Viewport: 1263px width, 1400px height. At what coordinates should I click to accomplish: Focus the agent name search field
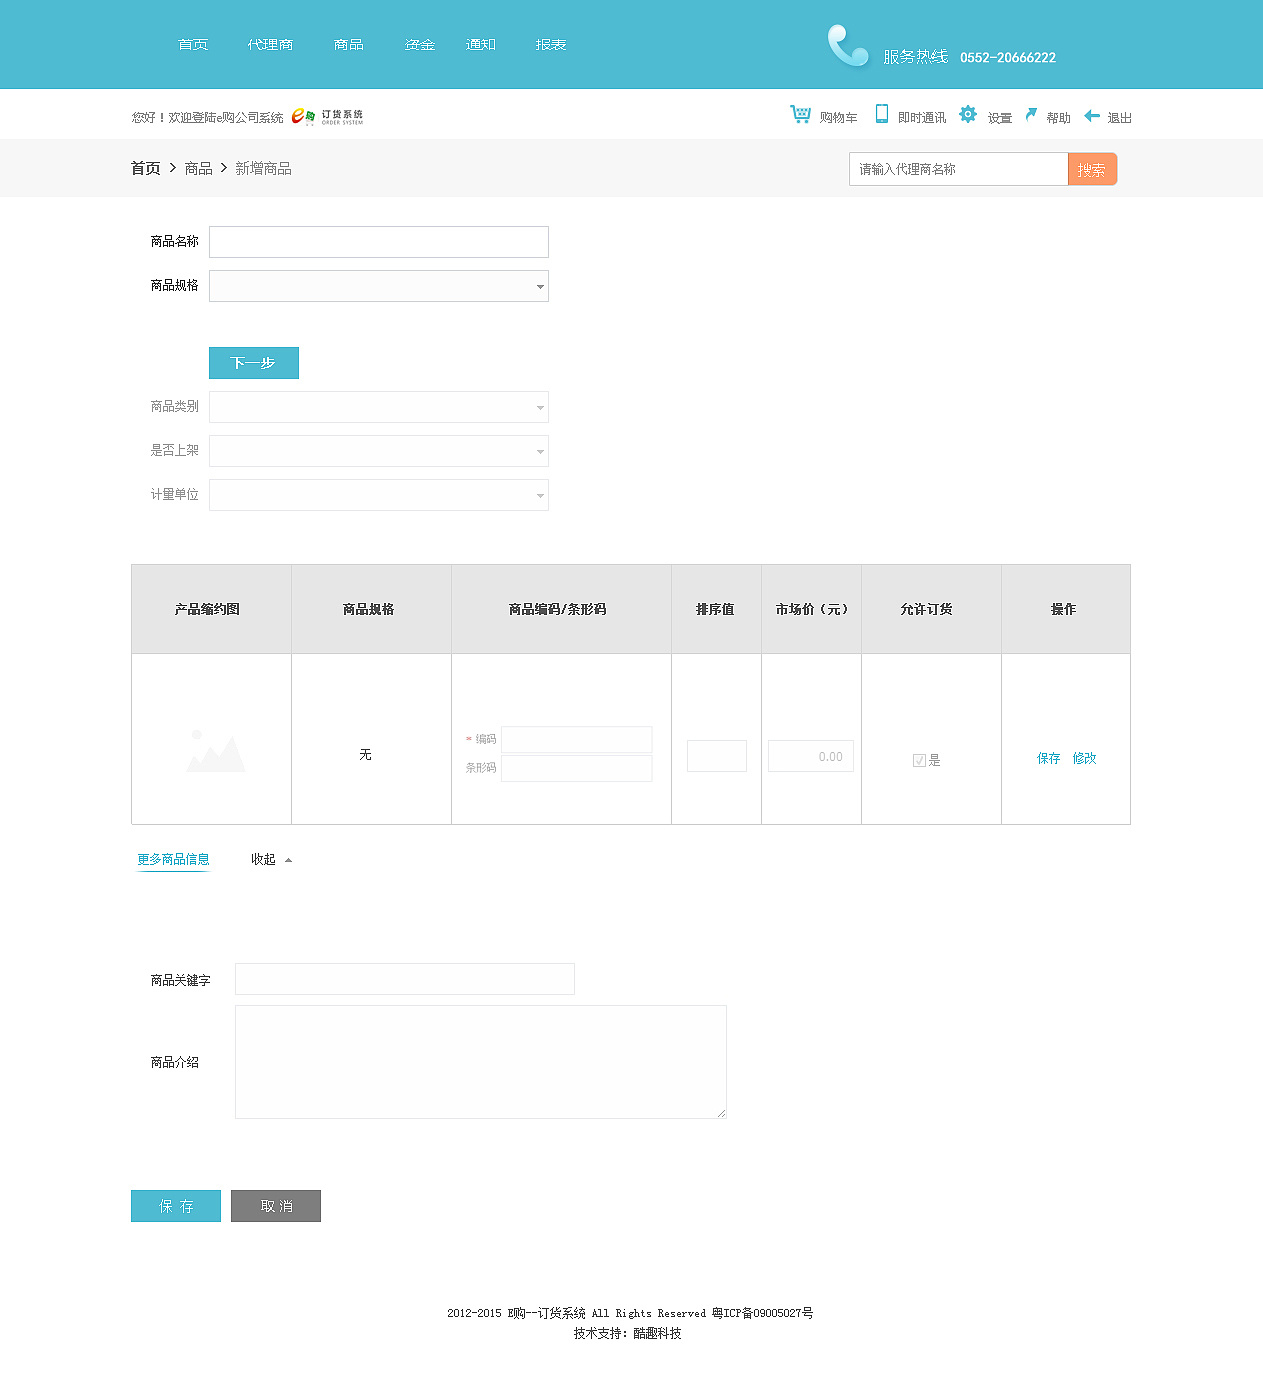[x=959, y=169]
